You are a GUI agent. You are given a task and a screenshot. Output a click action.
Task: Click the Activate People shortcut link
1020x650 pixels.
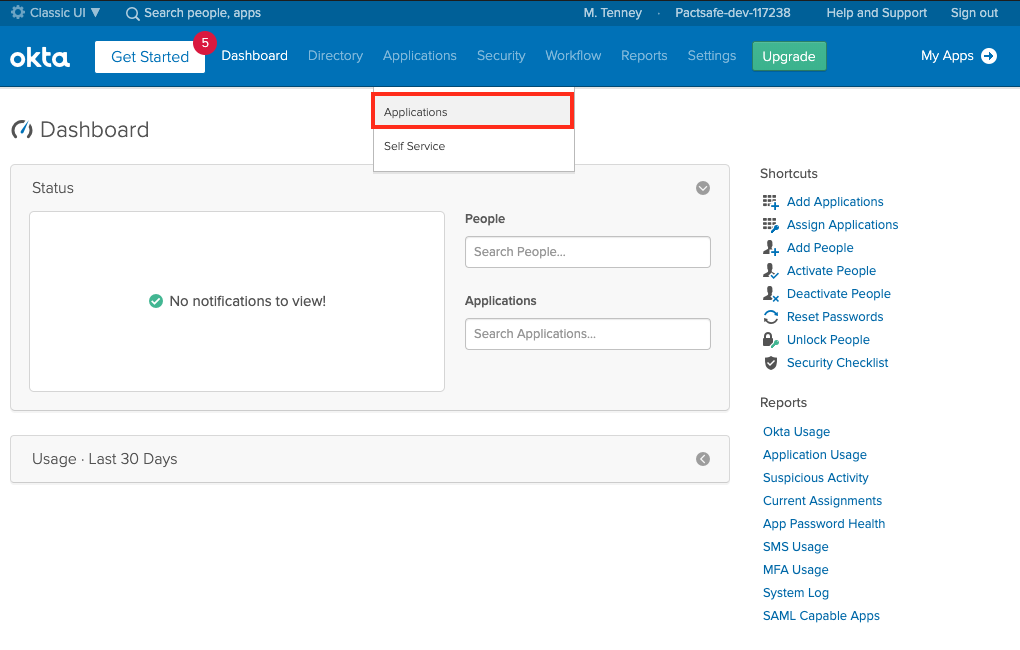click(831, 271)
